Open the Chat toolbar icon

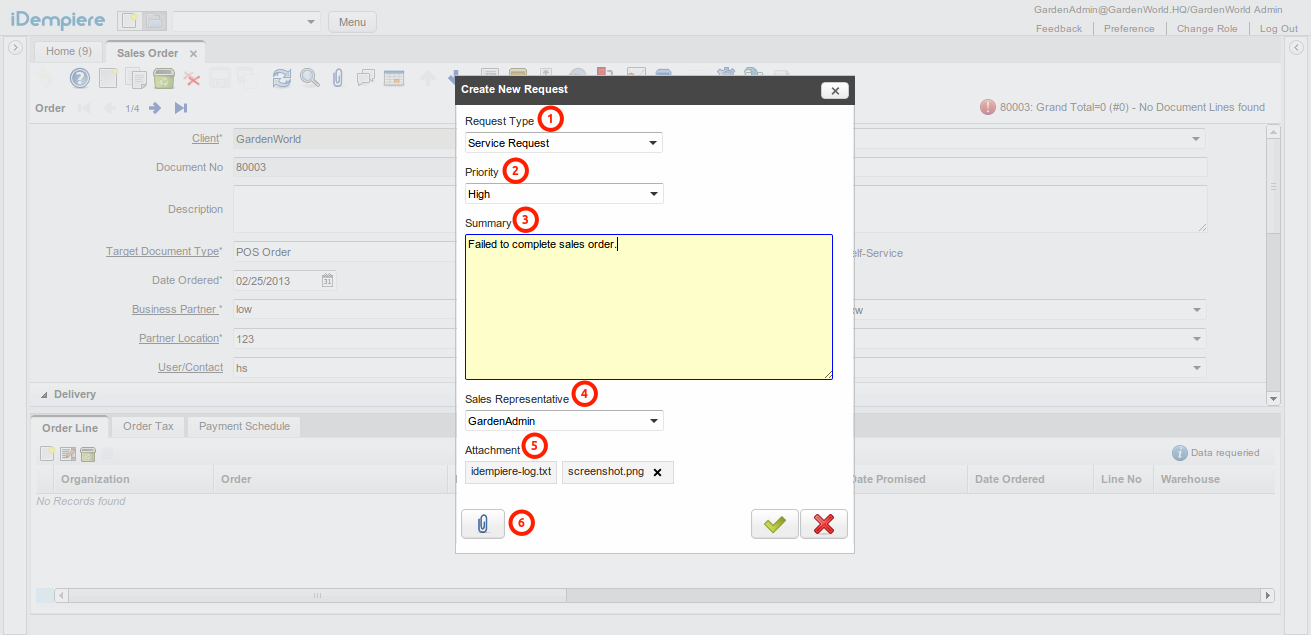365,77
